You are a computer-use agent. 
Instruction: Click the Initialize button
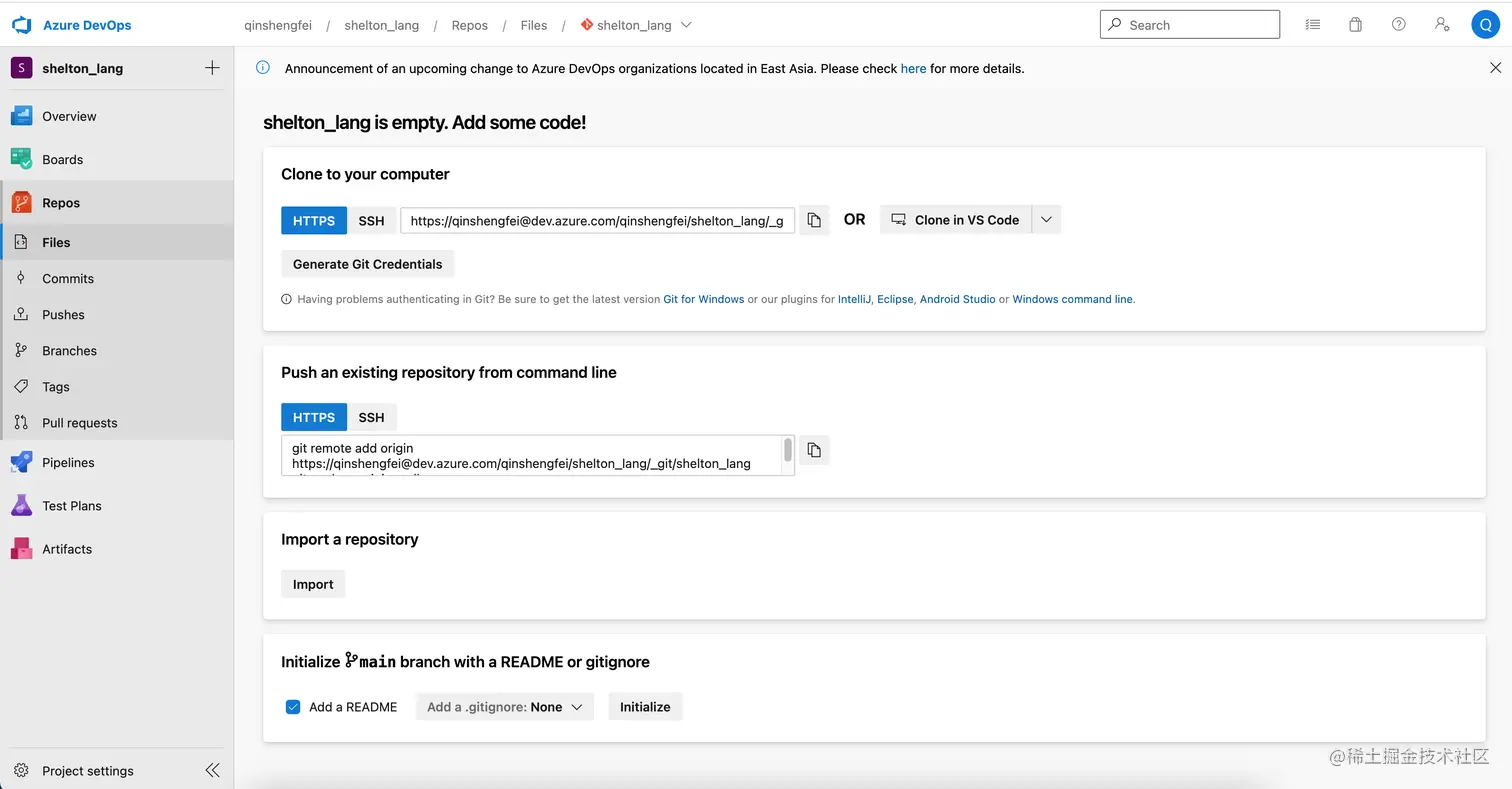pos(645,707)
